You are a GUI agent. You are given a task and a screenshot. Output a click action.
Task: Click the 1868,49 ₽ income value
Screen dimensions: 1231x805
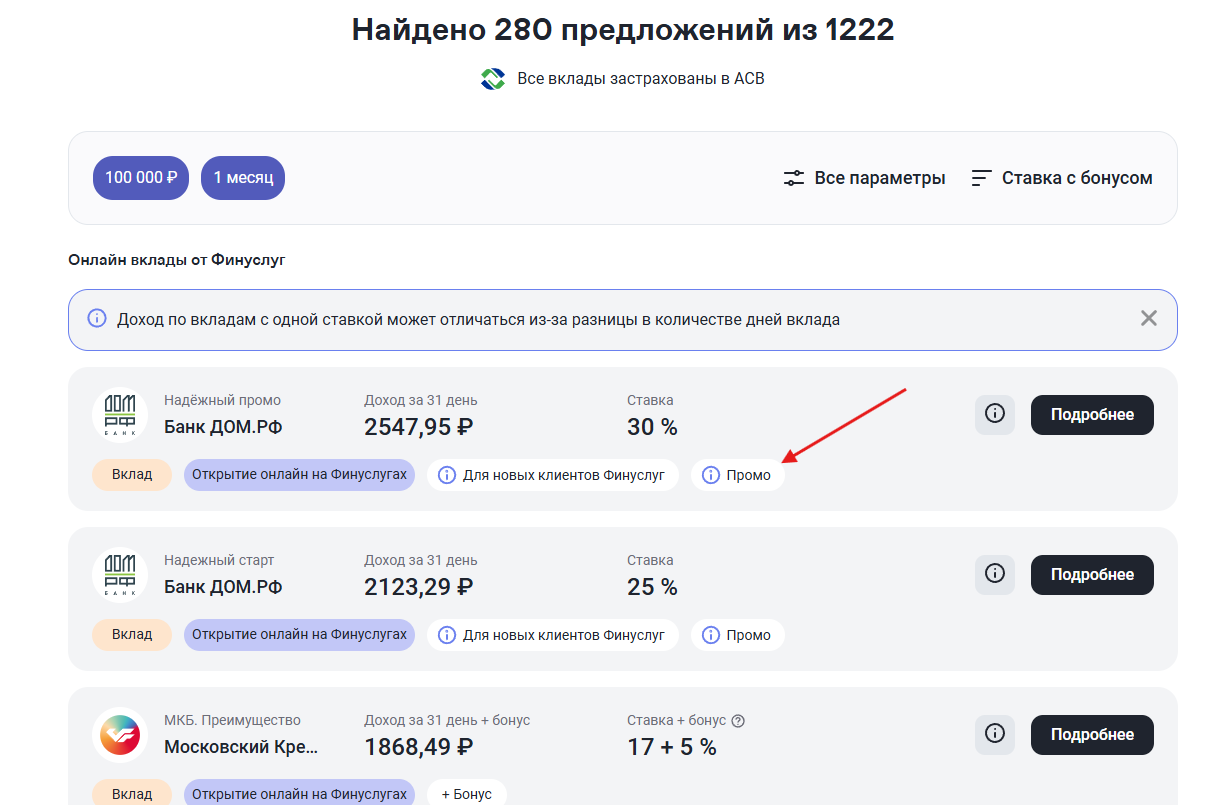419,747
